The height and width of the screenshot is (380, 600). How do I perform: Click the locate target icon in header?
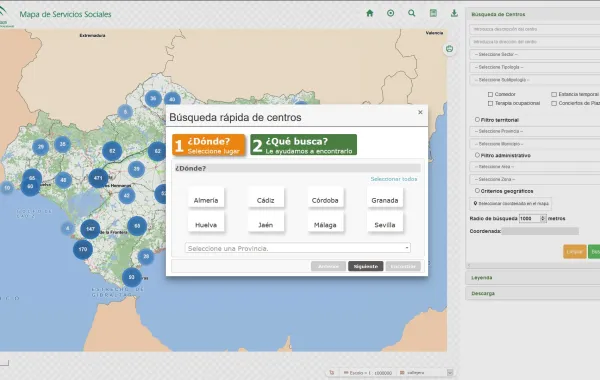pos(390,13)
